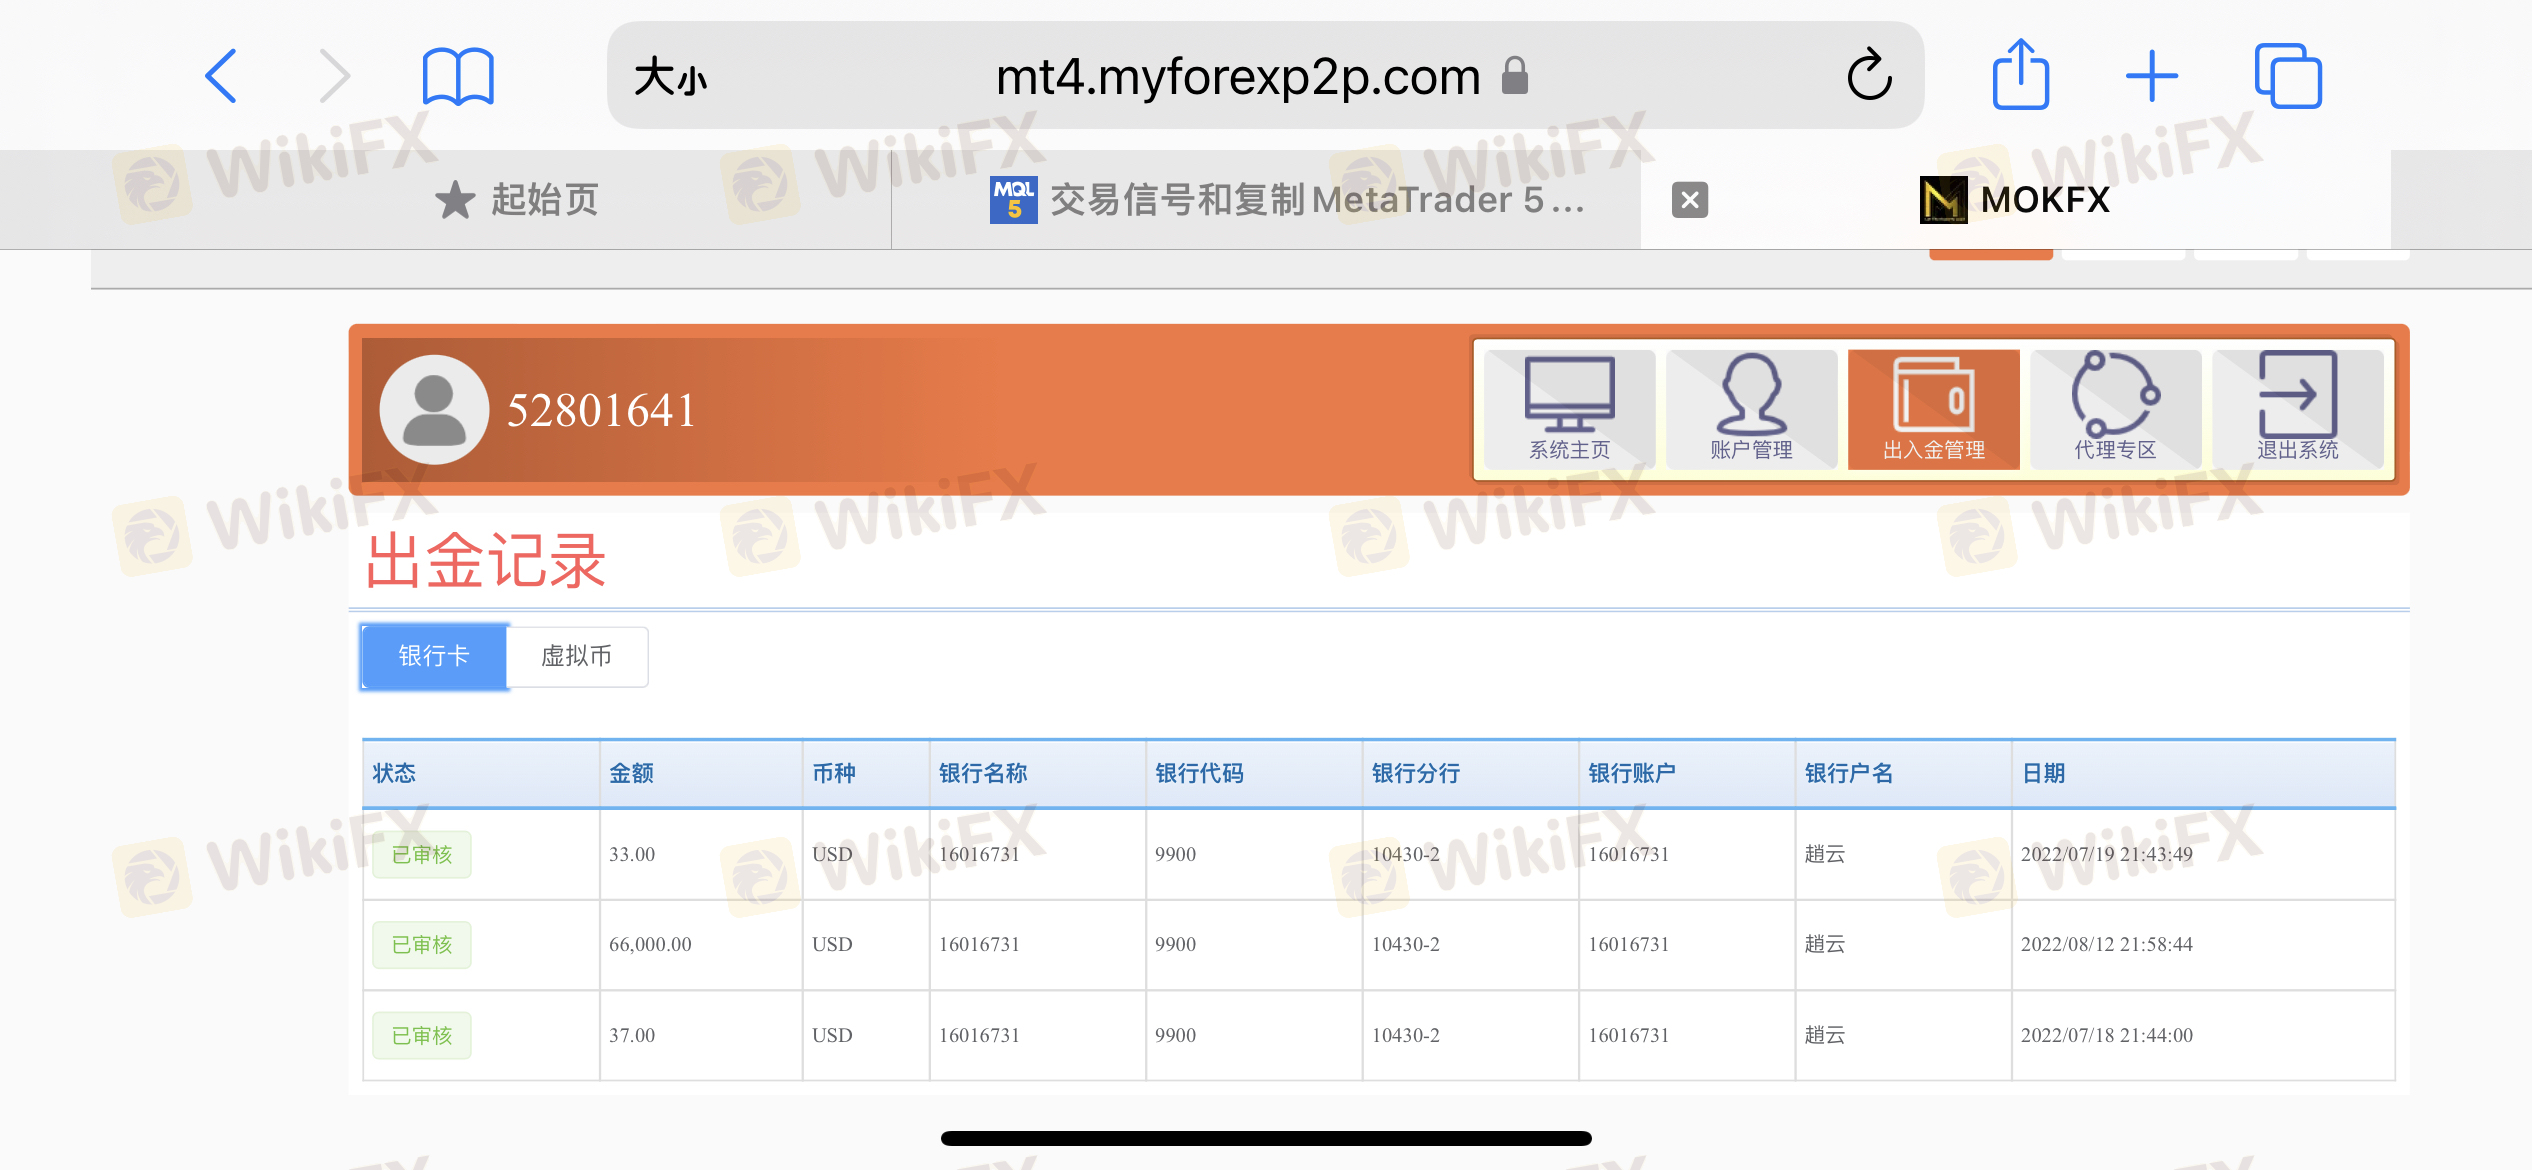Reload page with refresh icon

pyautogui.click(x=1868, y=76)
